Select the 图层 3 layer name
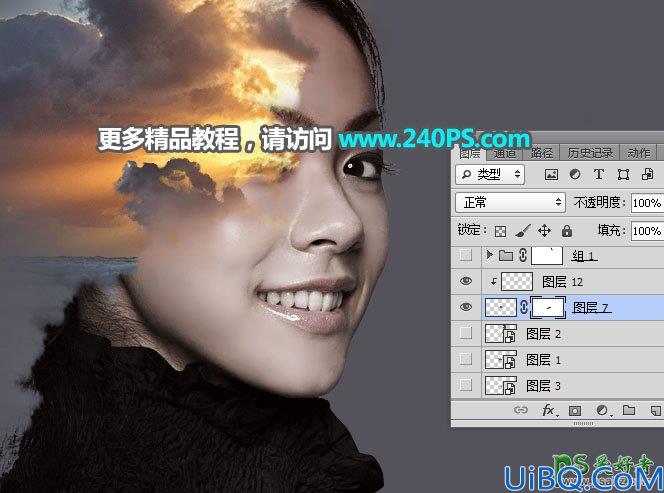The width and height of the screenshot is (664, 493). (x=543, y=386)
